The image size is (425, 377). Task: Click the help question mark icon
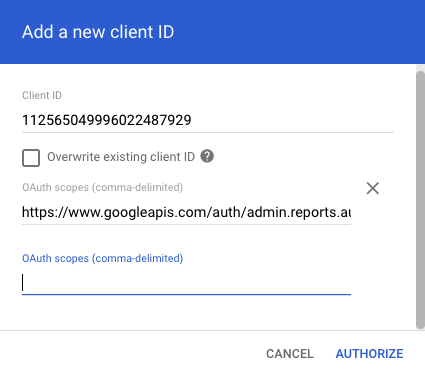[x=207, y=156]
